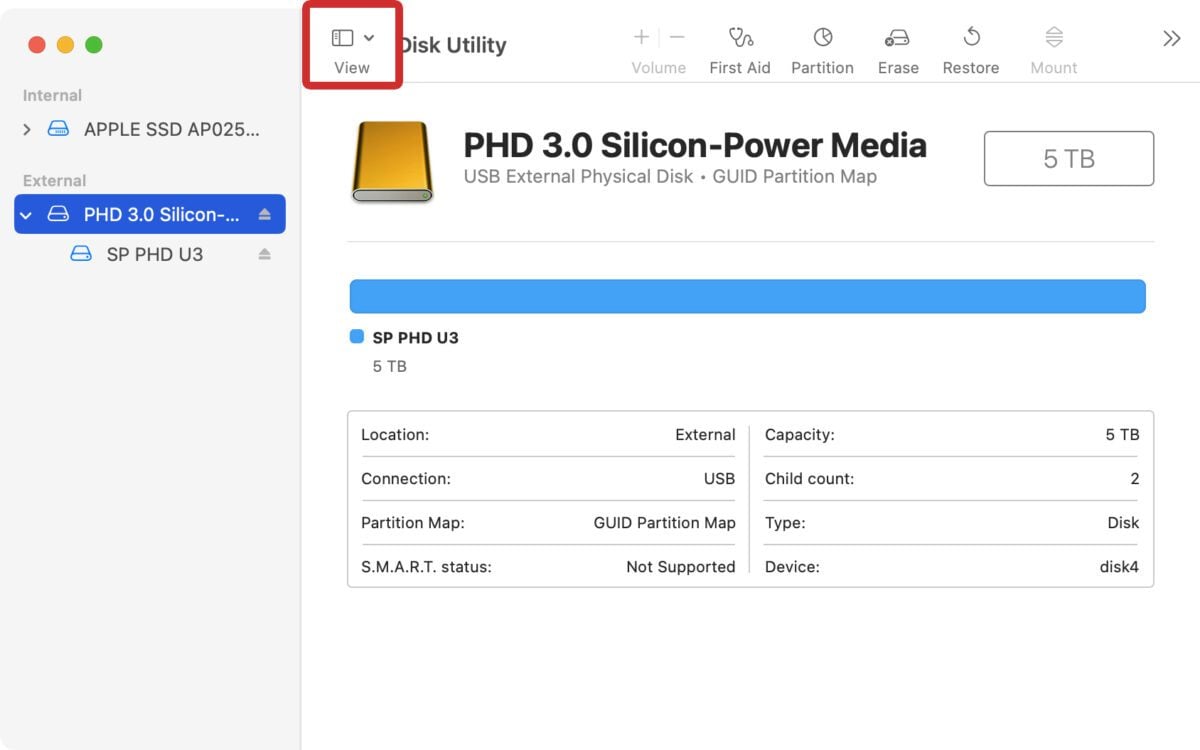Add a new Volume with the plus icon
Viewport: 1200px width, 750px height.
click(x=640, y=37)
